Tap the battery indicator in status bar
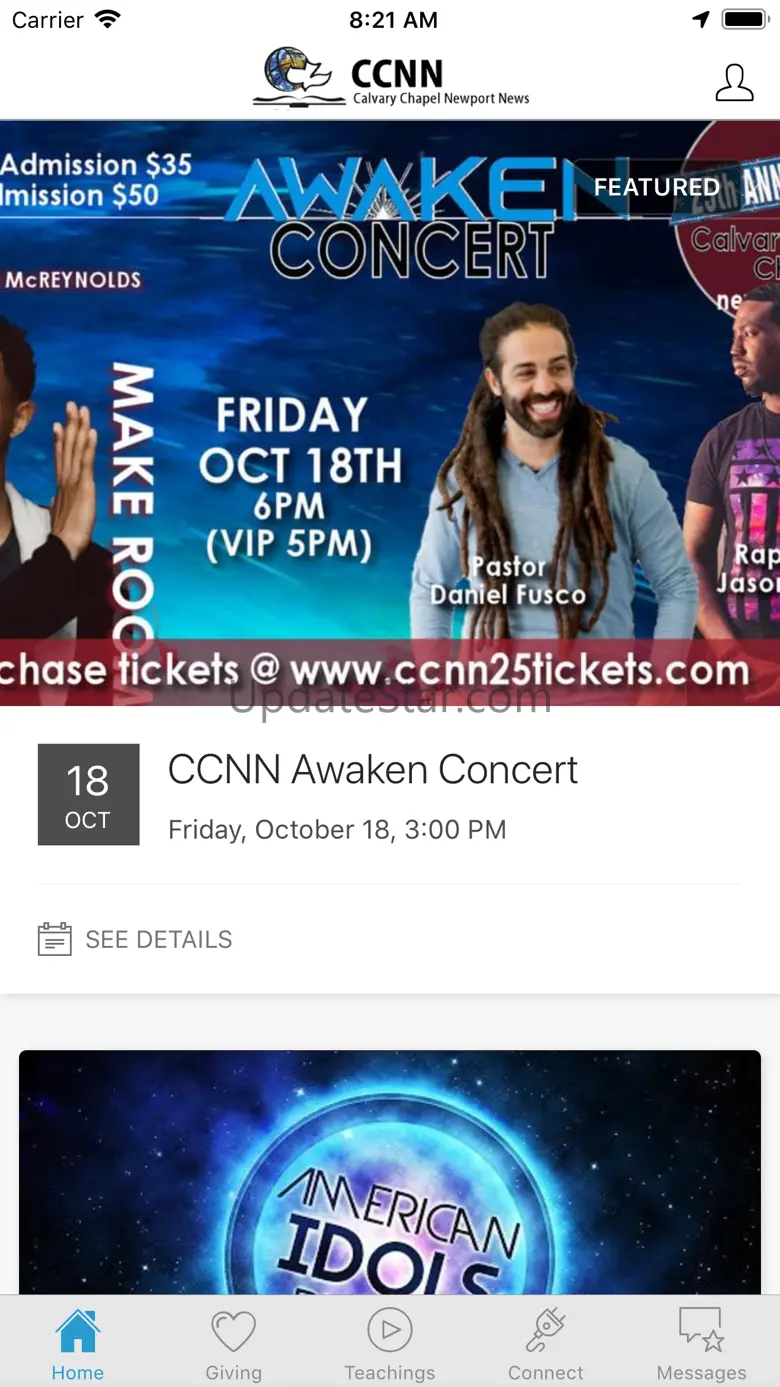 (745, 20)
